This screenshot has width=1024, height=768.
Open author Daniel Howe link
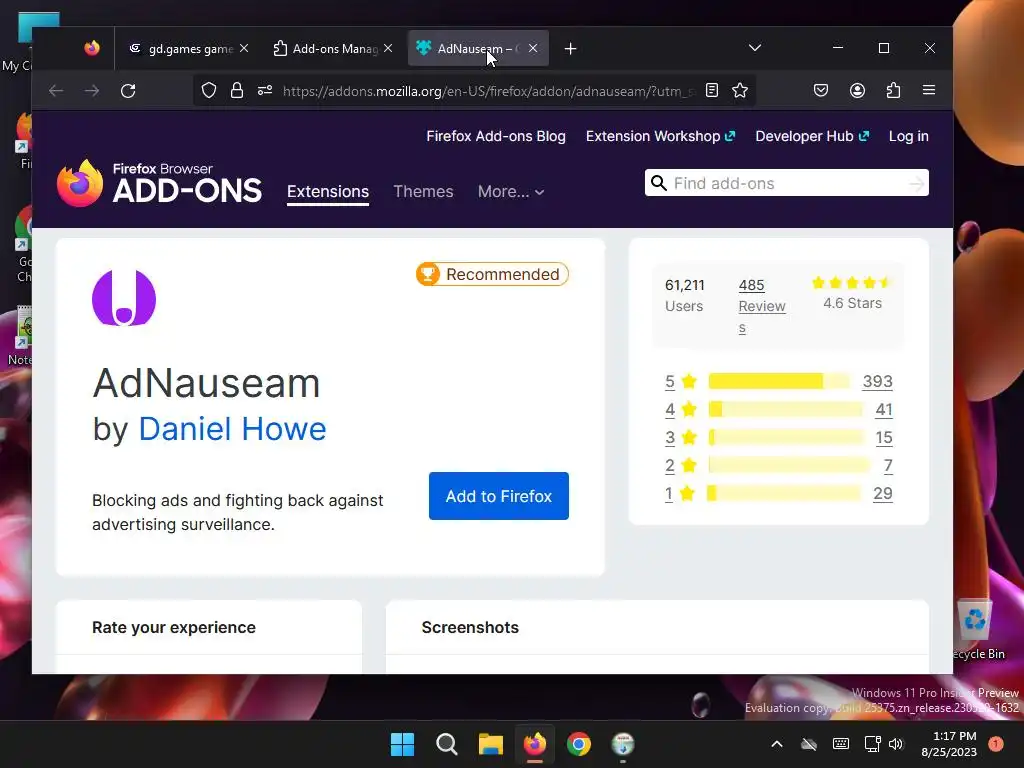click(x=232, y=429)
